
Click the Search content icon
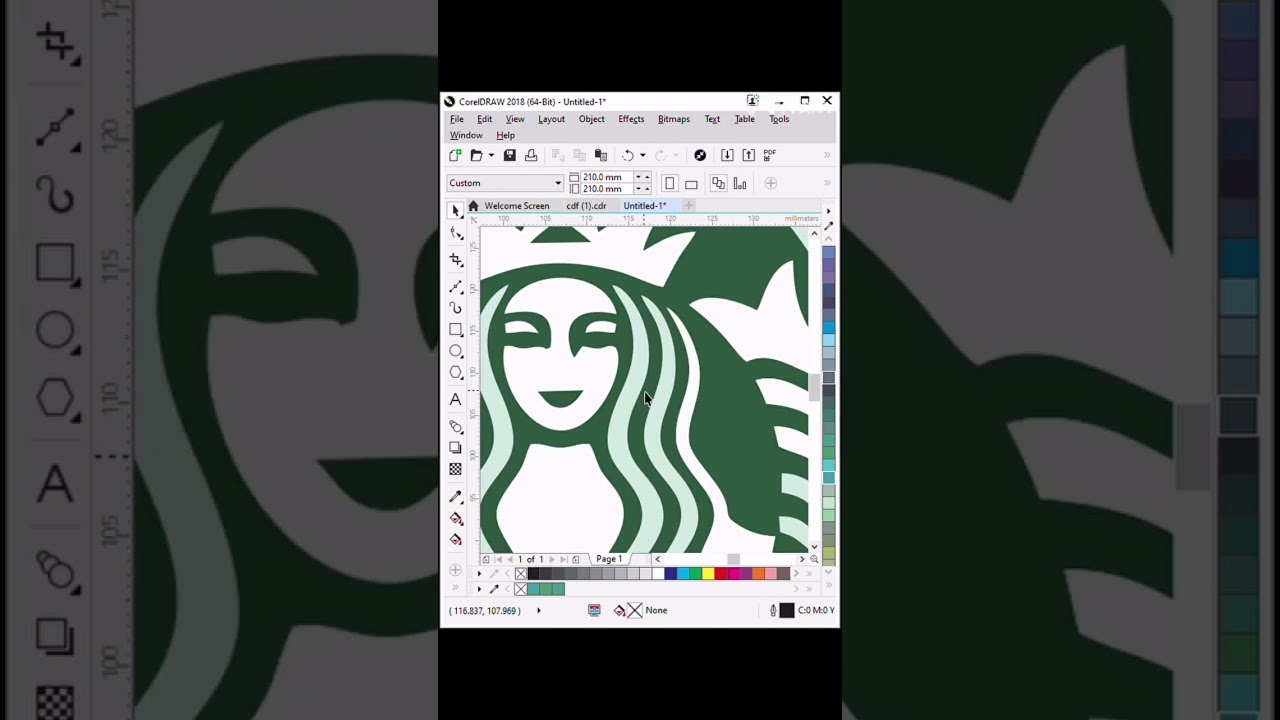700,155
